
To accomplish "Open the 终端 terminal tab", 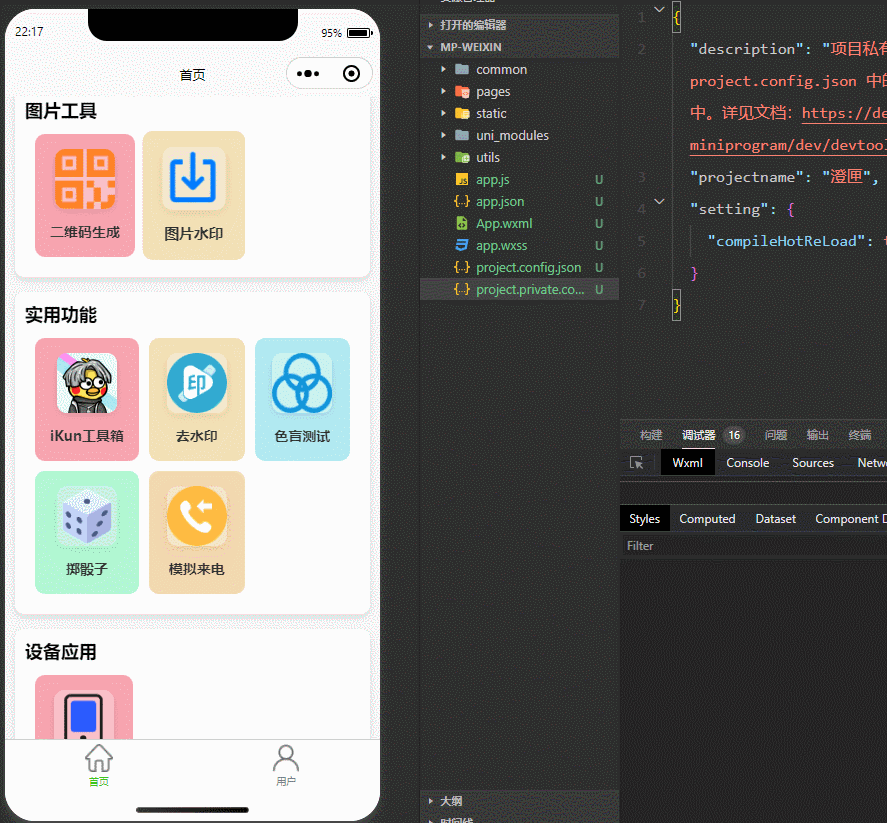I will coord(860,435).
